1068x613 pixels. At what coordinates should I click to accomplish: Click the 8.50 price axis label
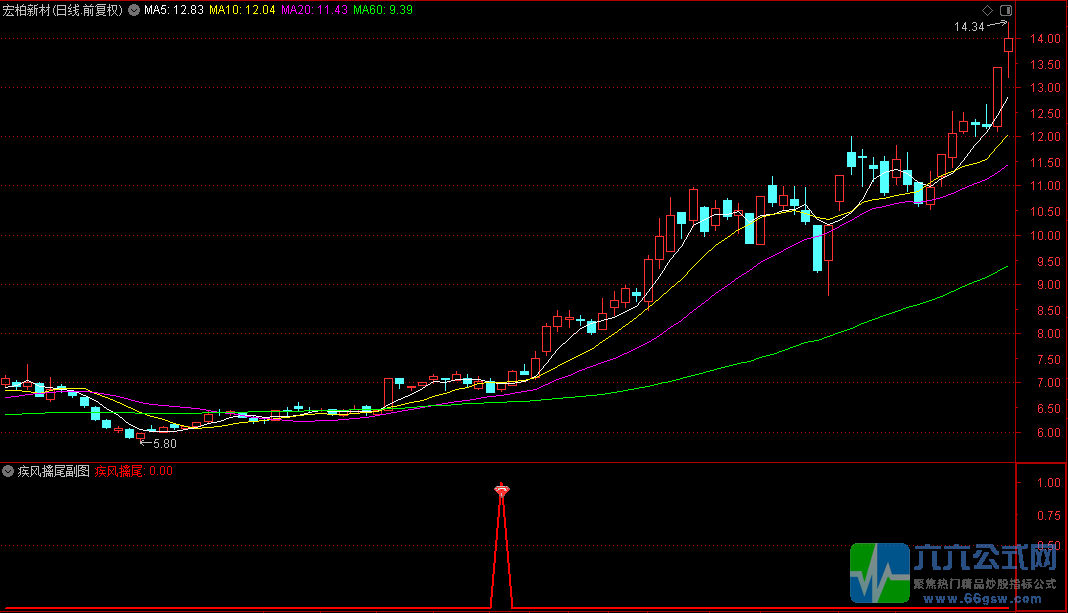point(1049,311)
